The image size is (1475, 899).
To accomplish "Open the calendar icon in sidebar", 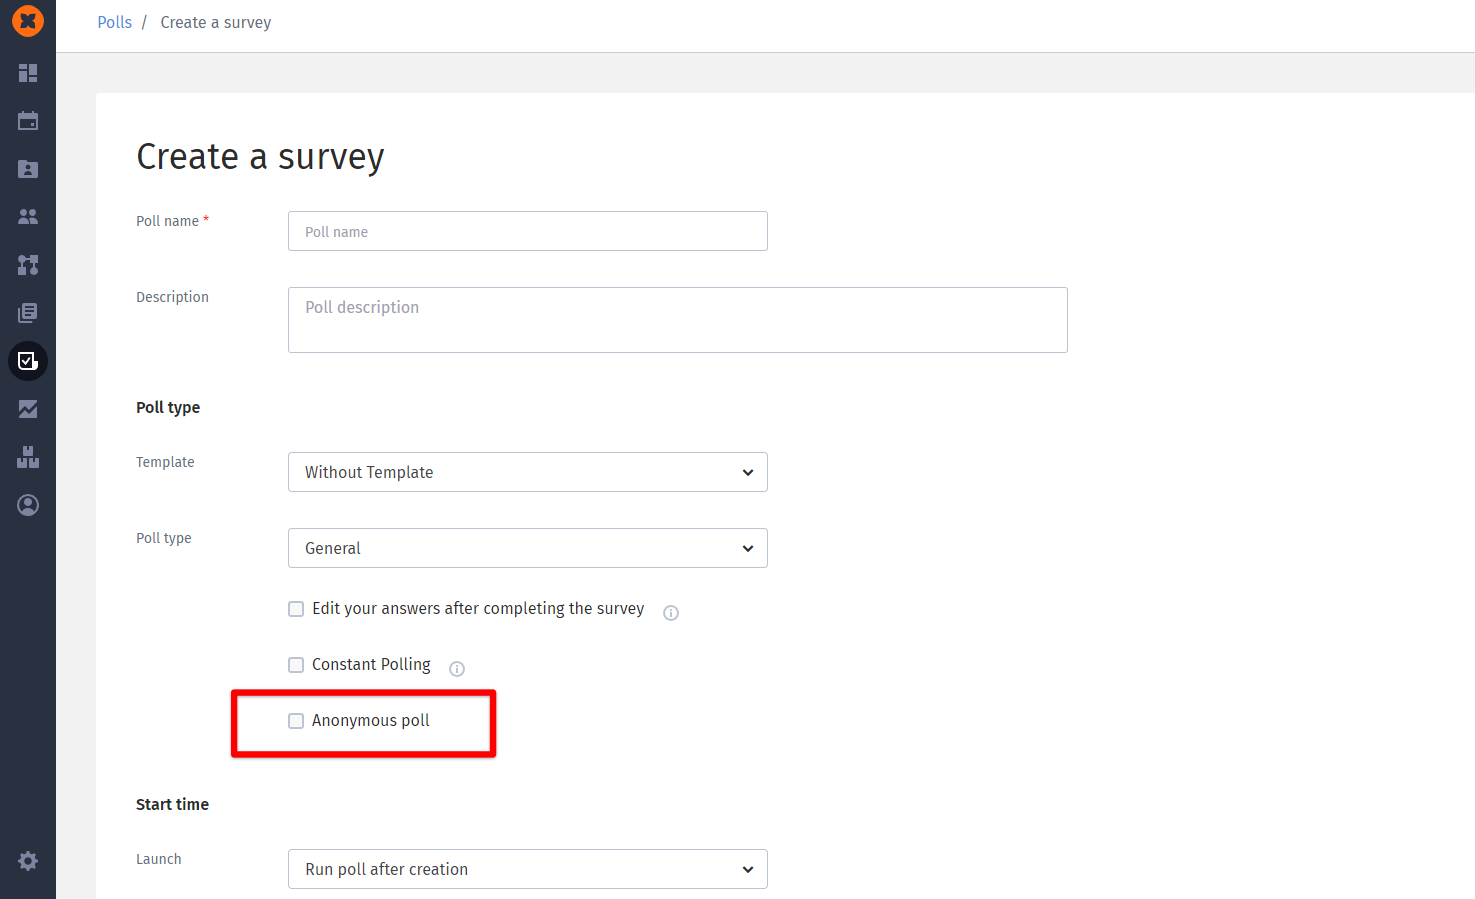I will [28, 121].
